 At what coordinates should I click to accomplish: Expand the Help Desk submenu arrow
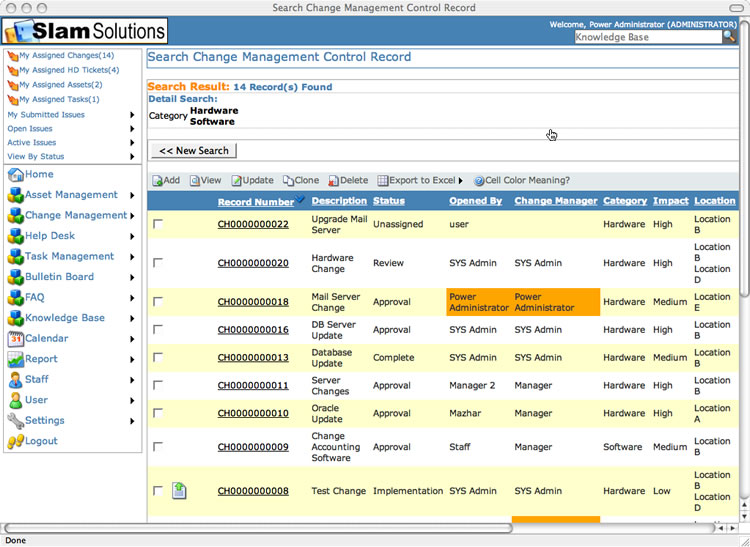point(132,236)
